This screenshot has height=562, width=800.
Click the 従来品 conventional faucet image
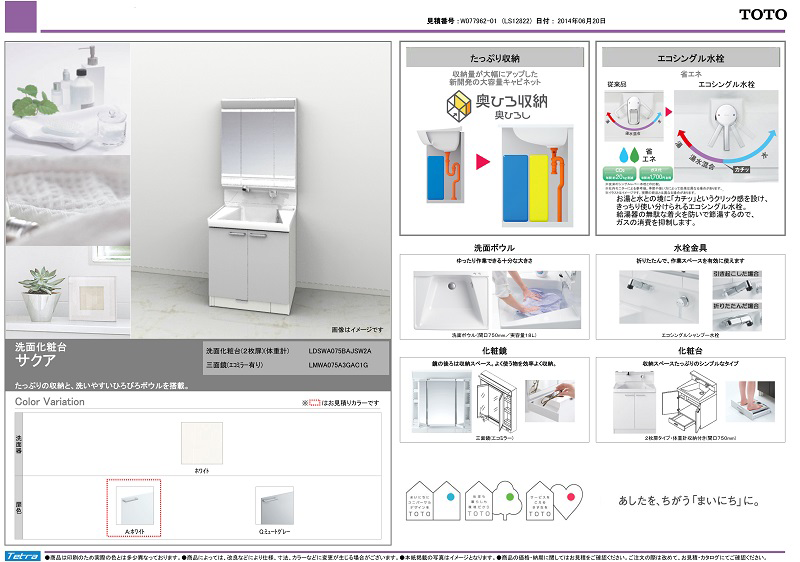pos(634,116)
